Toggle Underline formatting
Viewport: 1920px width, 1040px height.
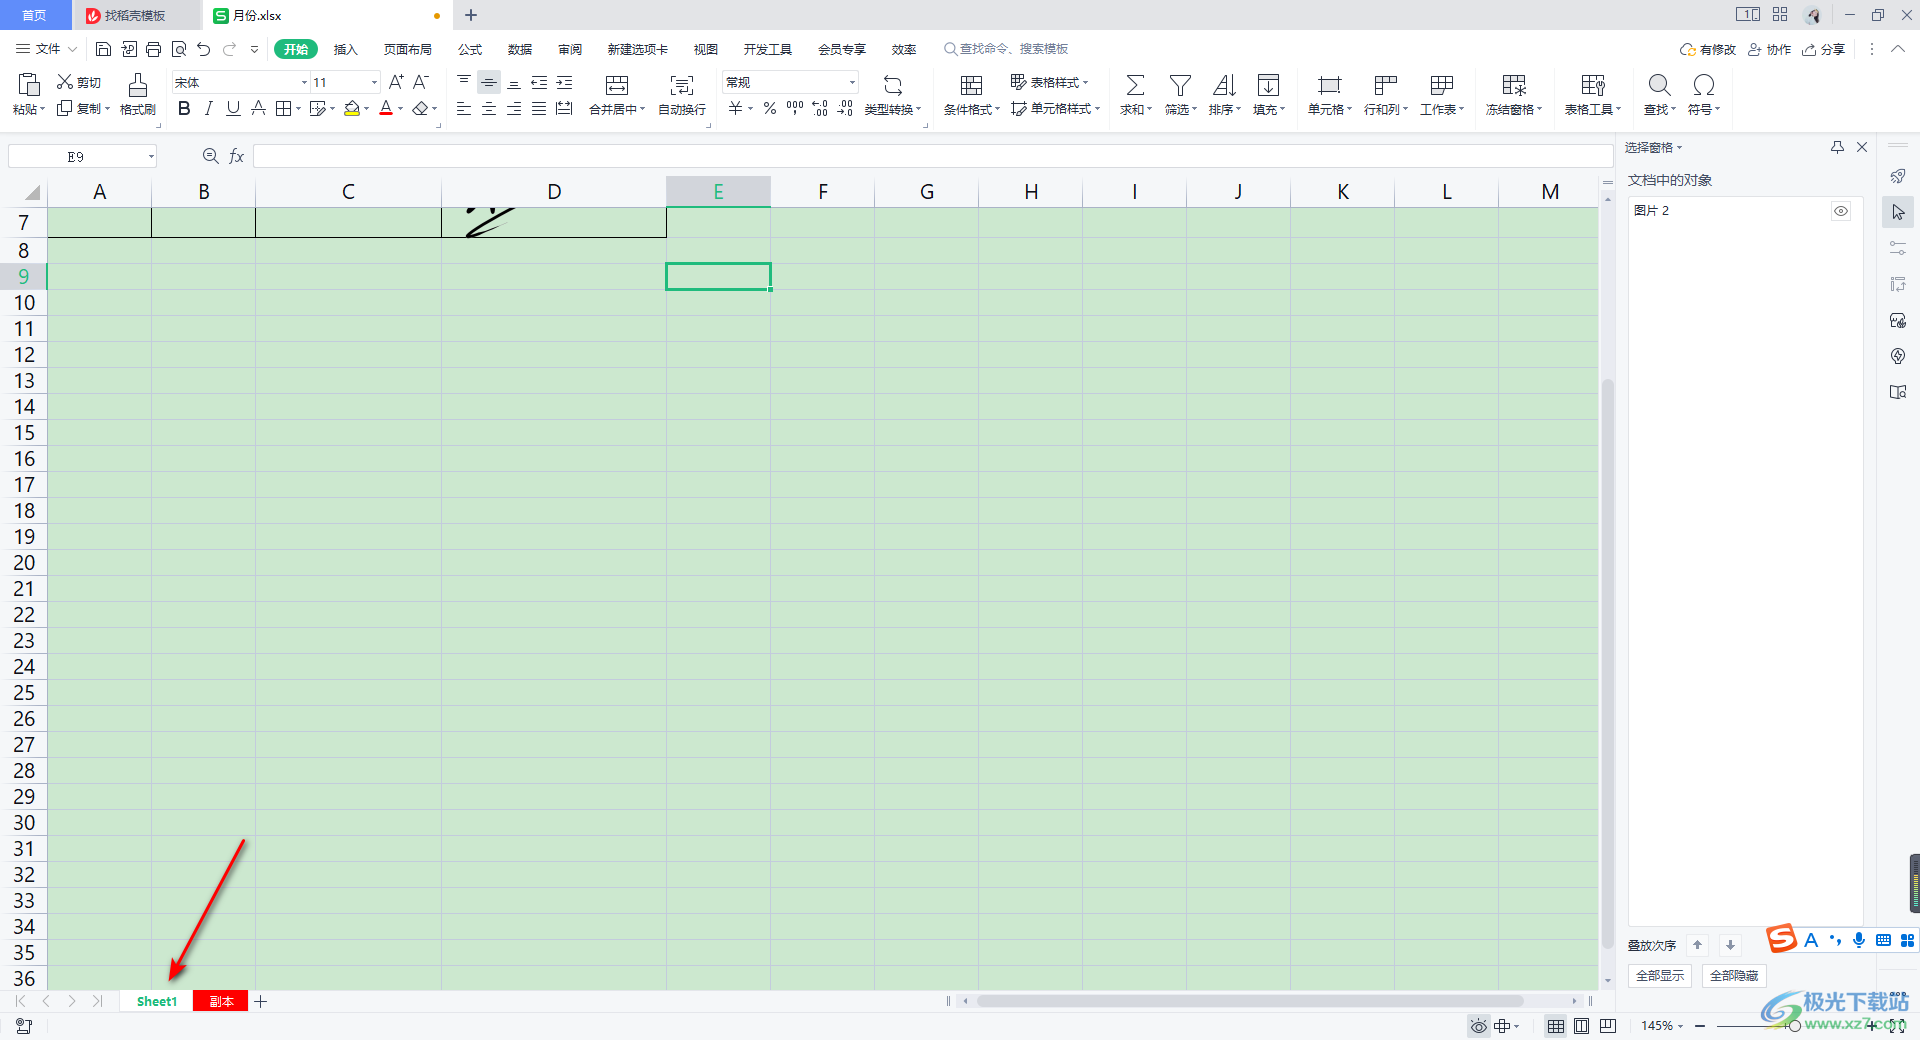pos(233,108)
